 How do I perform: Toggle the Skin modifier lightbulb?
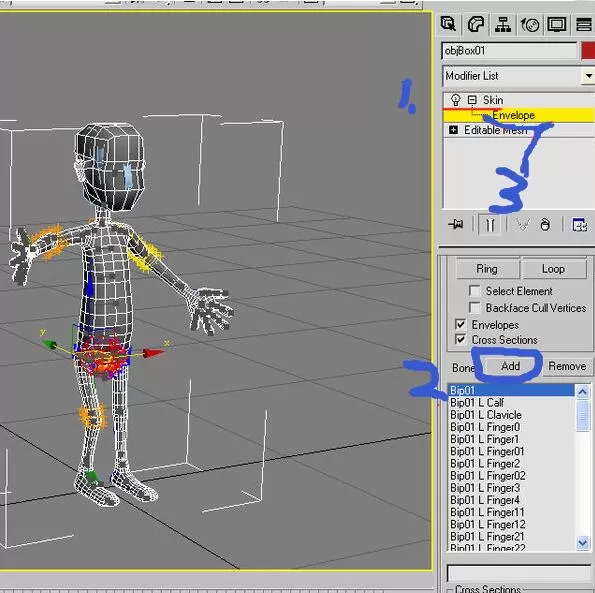tap(455, 100)
